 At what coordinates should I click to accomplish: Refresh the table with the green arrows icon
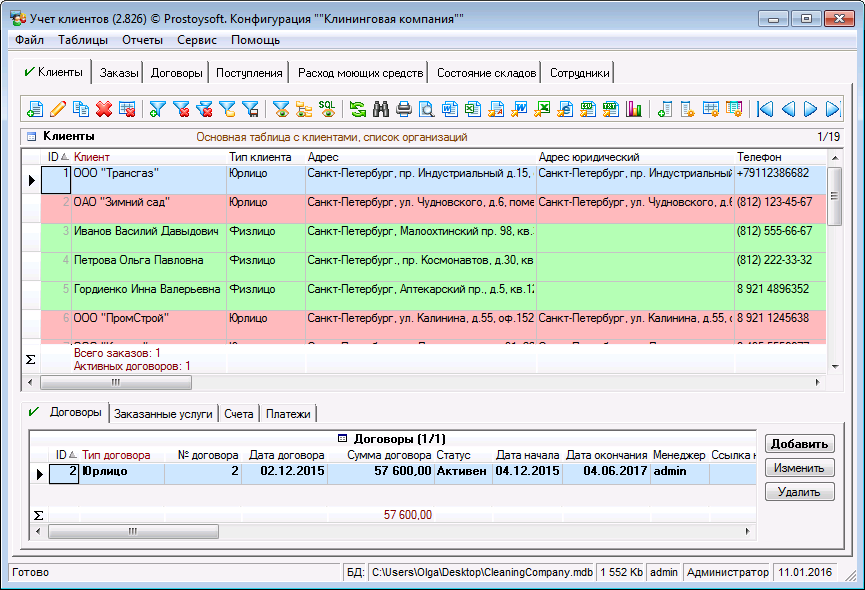[357, 109]
